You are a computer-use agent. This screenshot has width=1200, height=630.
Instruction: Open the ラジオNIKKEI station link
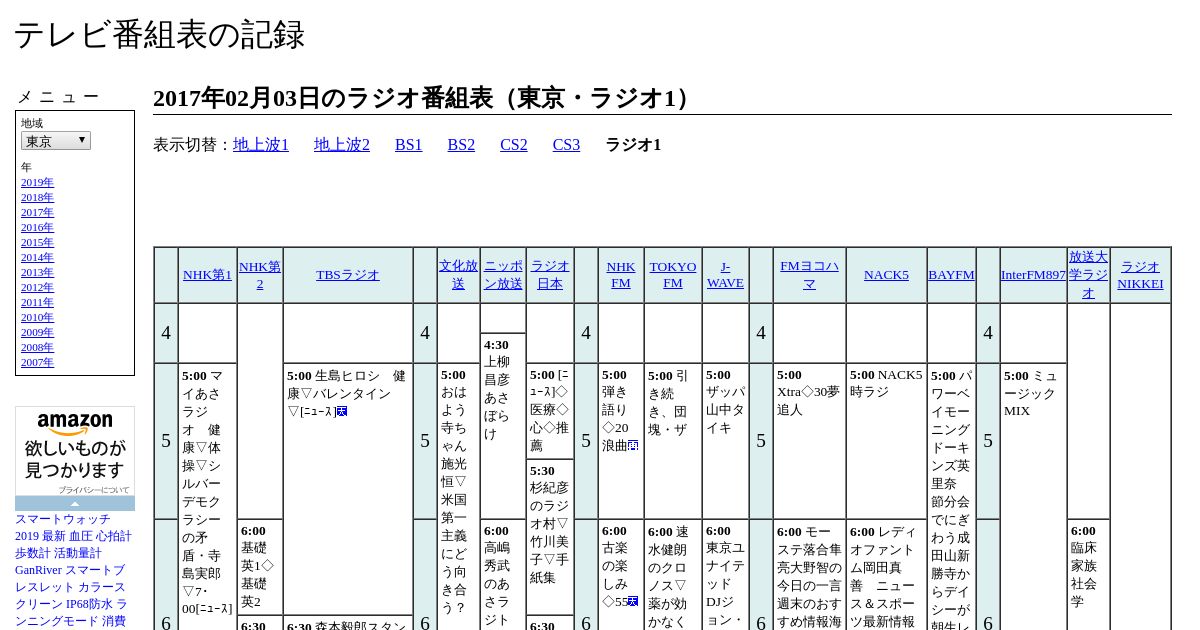(1140, 275)
